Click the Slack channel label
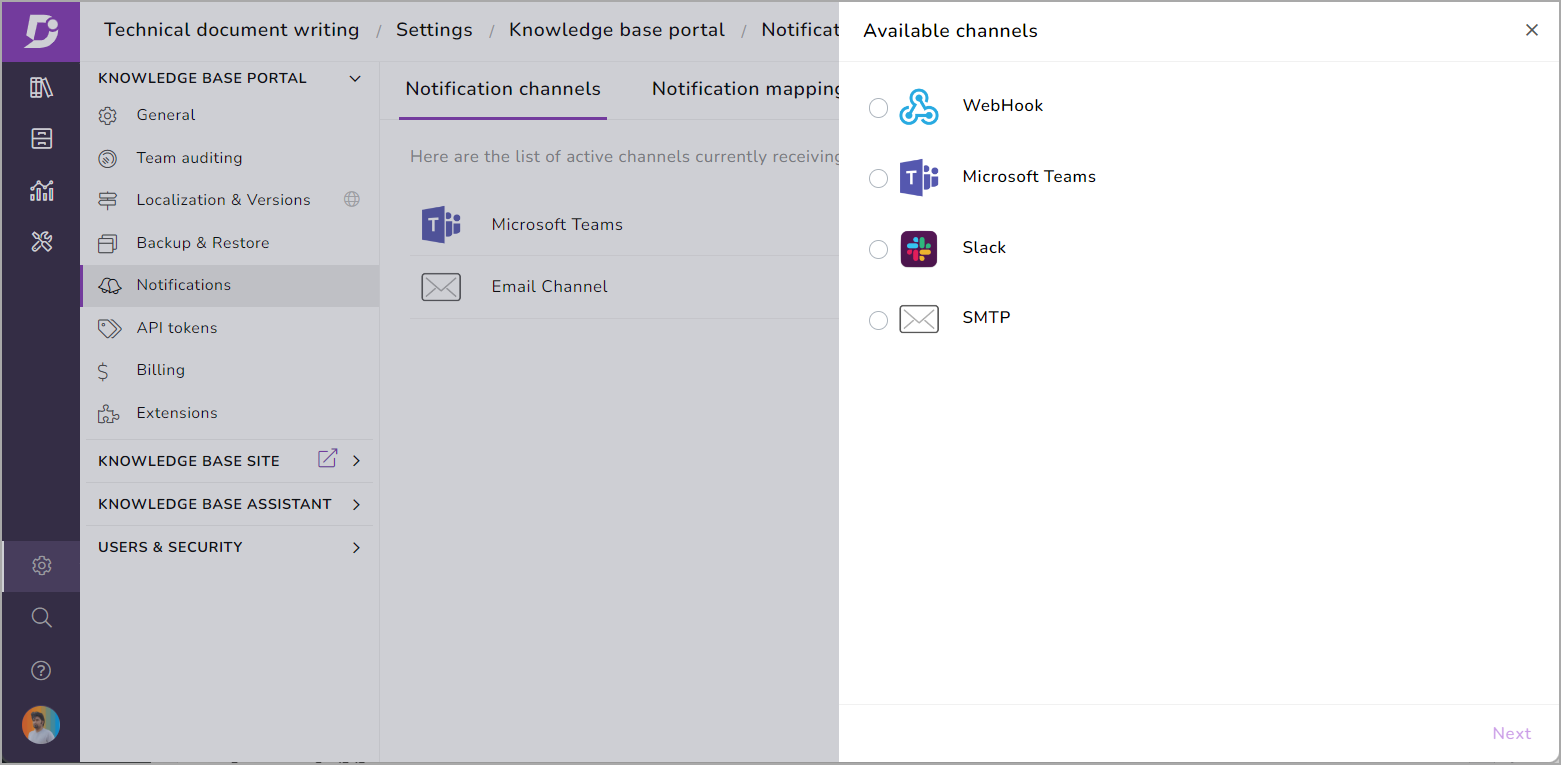Viewport: 1561px width, 765px height. [984, 248]
